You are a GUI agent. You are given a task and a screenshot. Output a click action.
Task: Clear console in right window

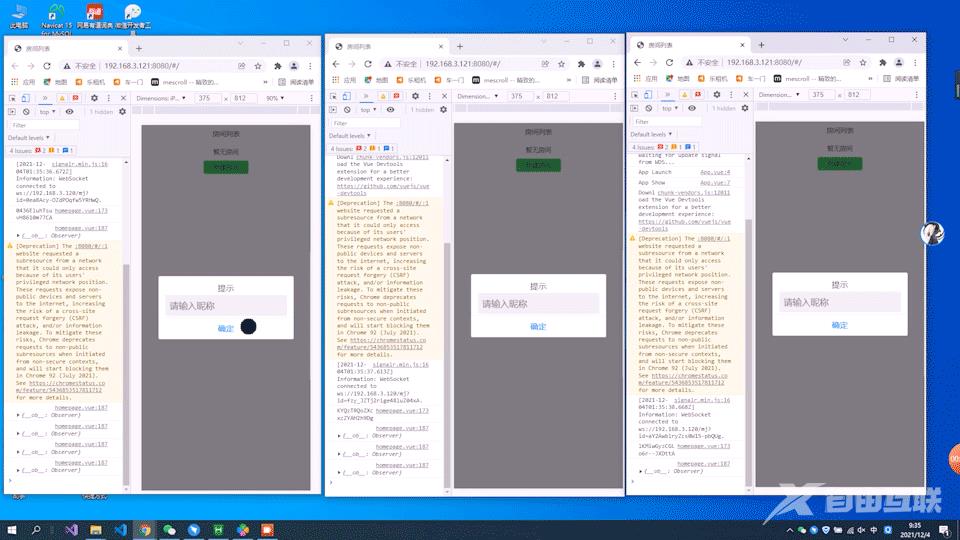(x=648, y=108)
